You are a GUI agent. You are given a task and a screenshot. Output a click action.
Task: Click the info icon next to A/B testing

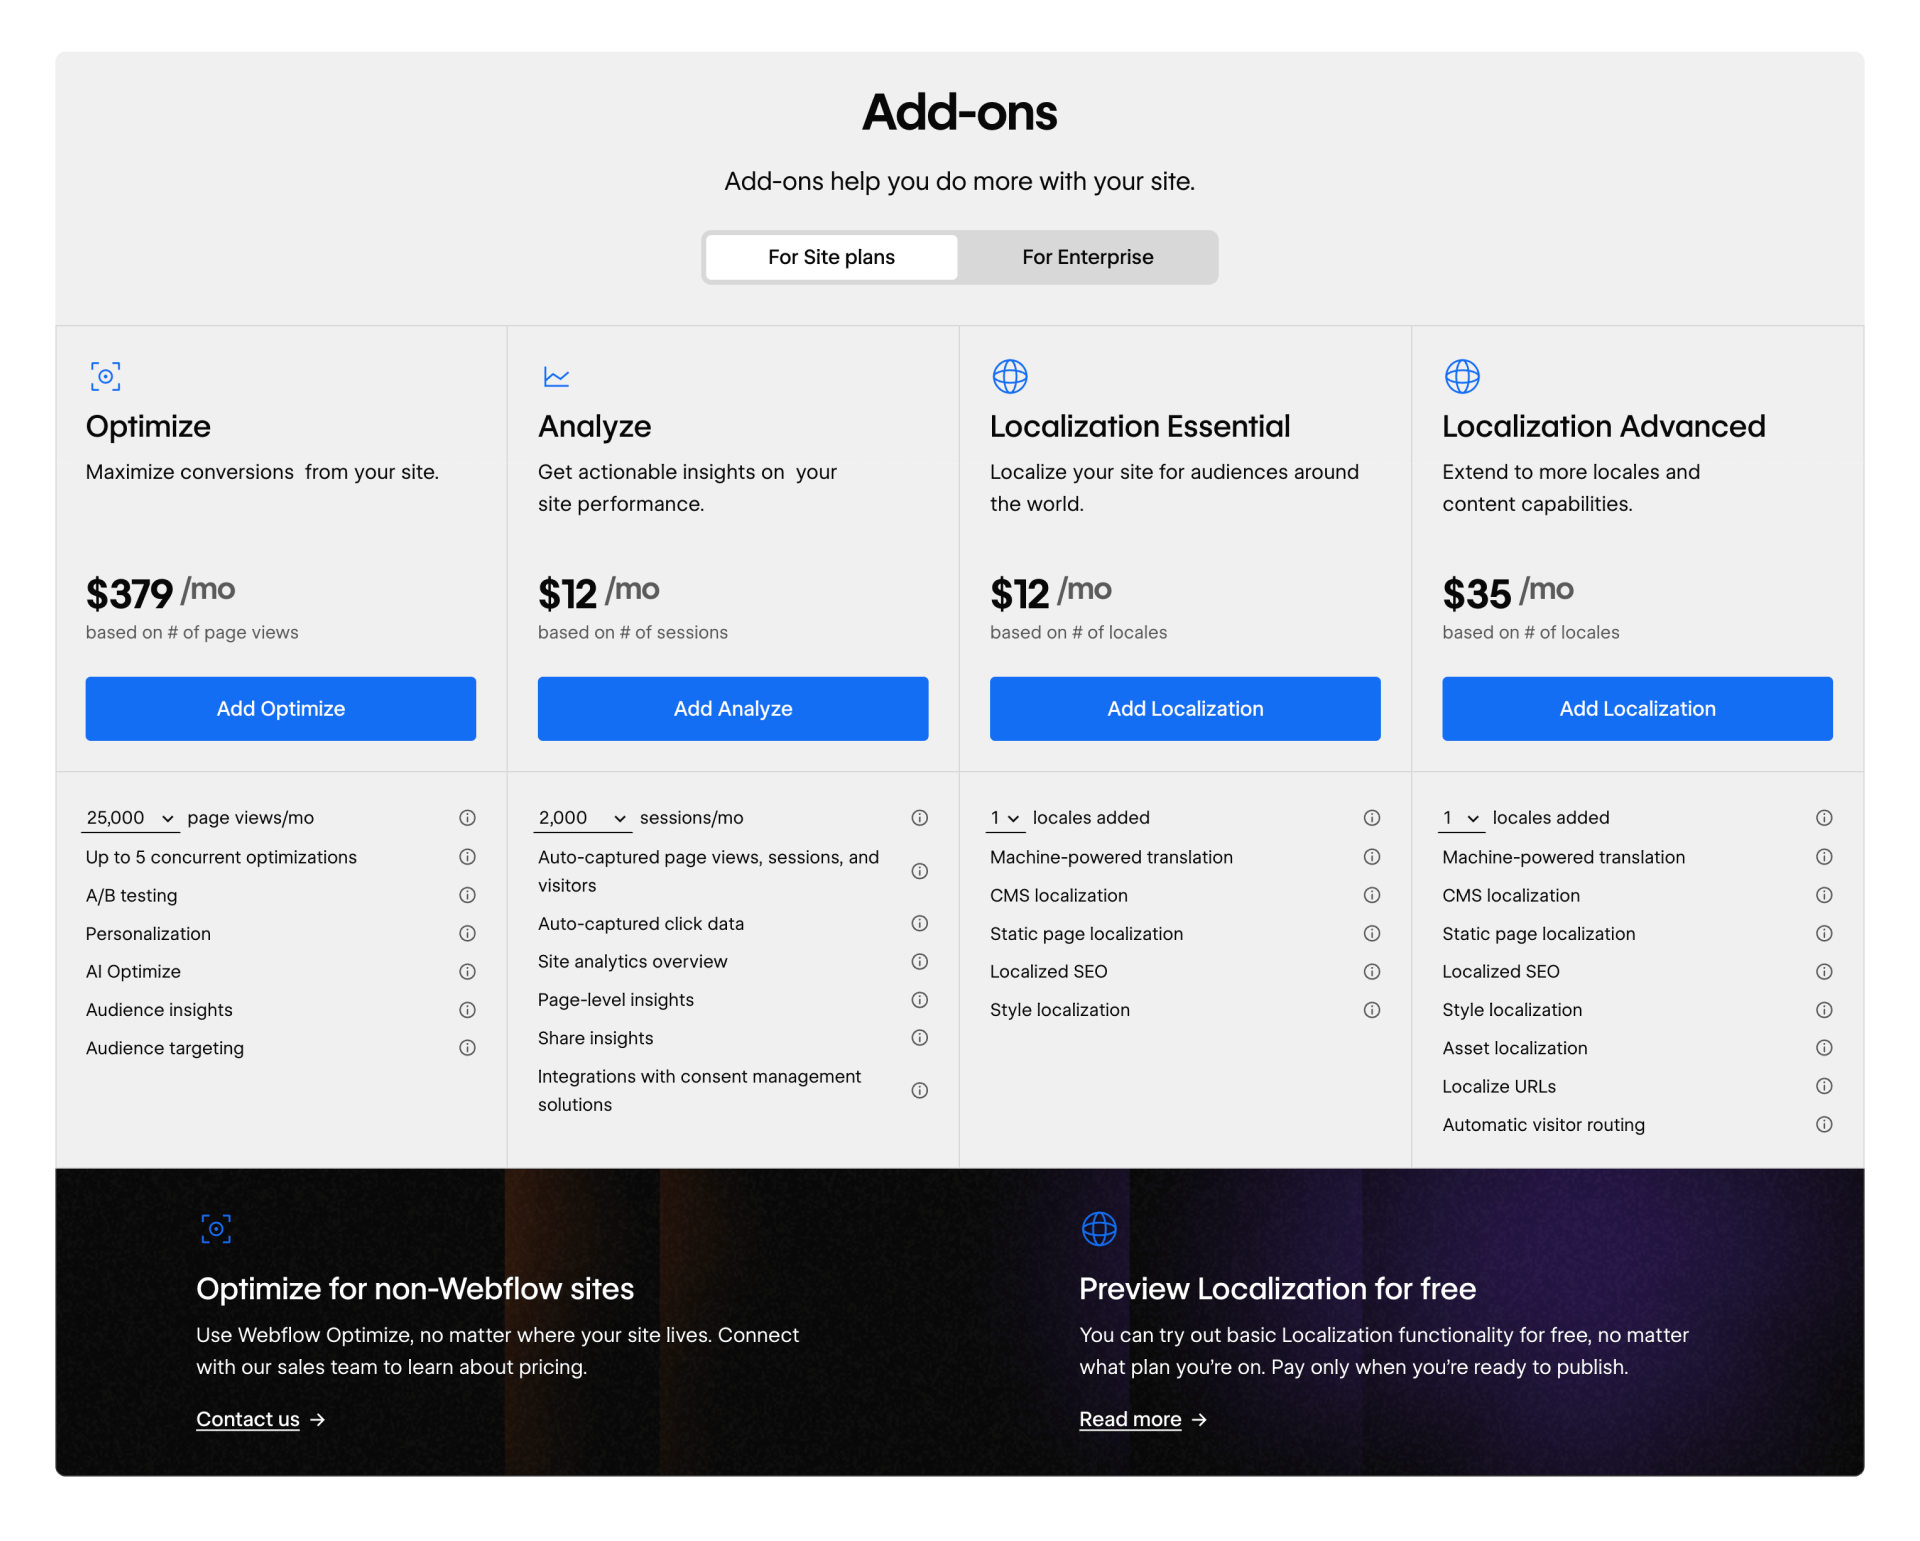[x=467, y=895]
